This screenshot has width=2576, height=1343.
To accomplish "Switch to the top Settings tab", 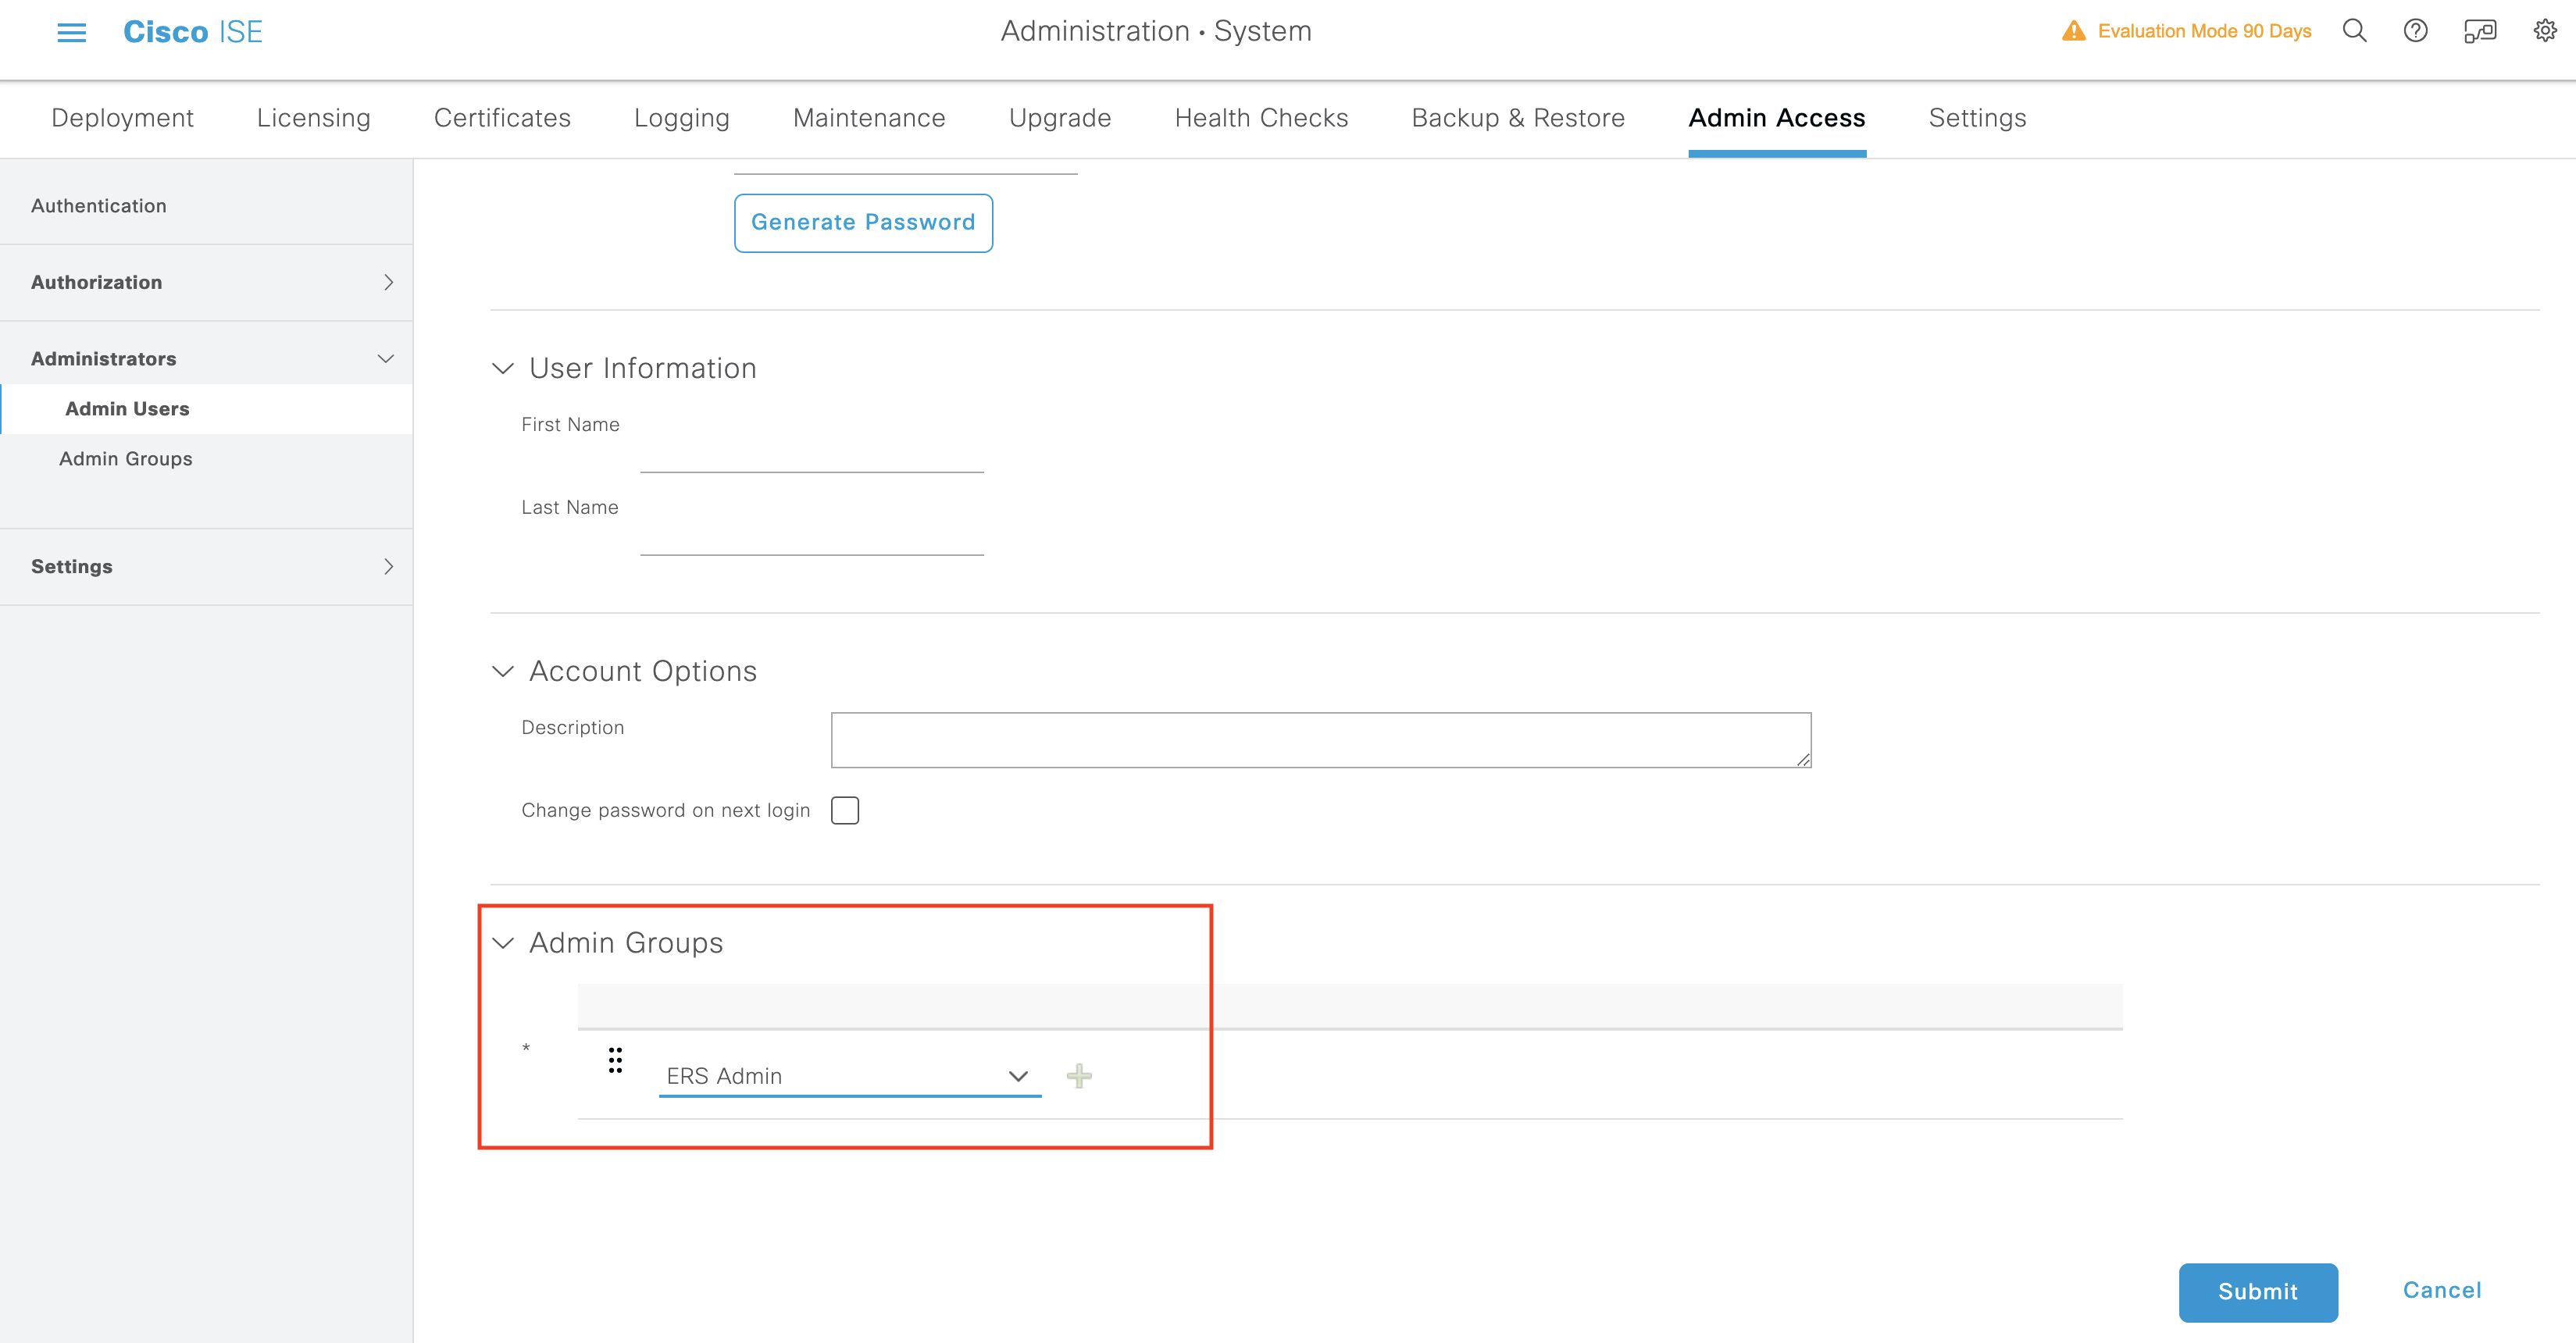I will click(x=1977, y=118).
